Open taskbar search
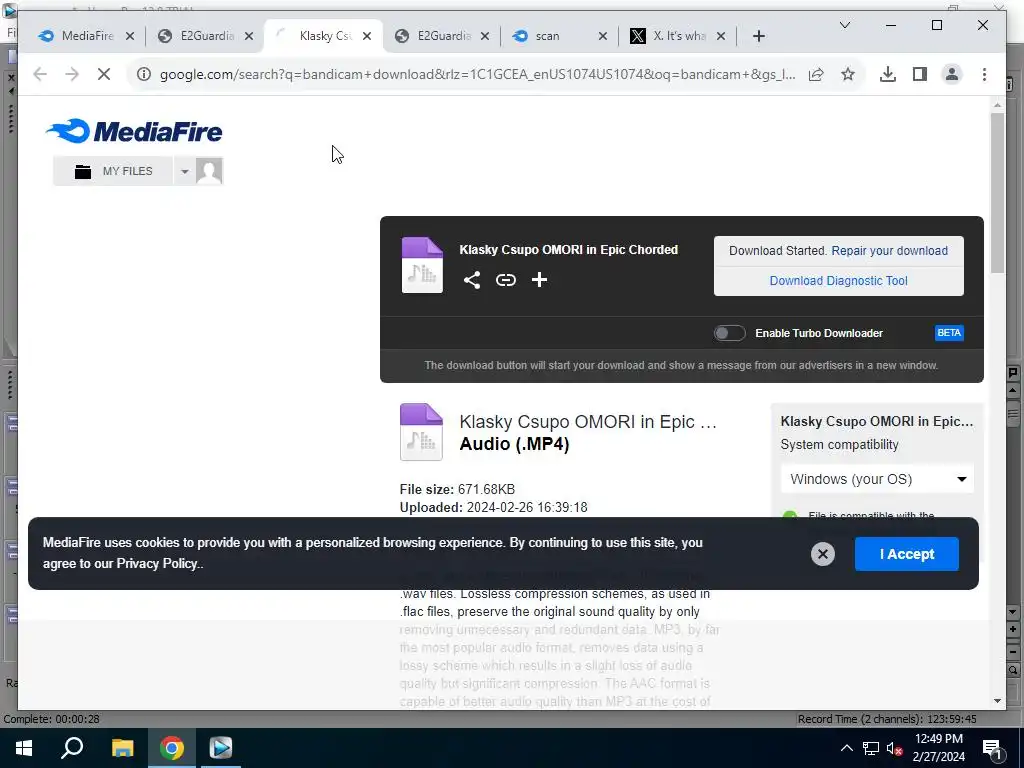 72,748
